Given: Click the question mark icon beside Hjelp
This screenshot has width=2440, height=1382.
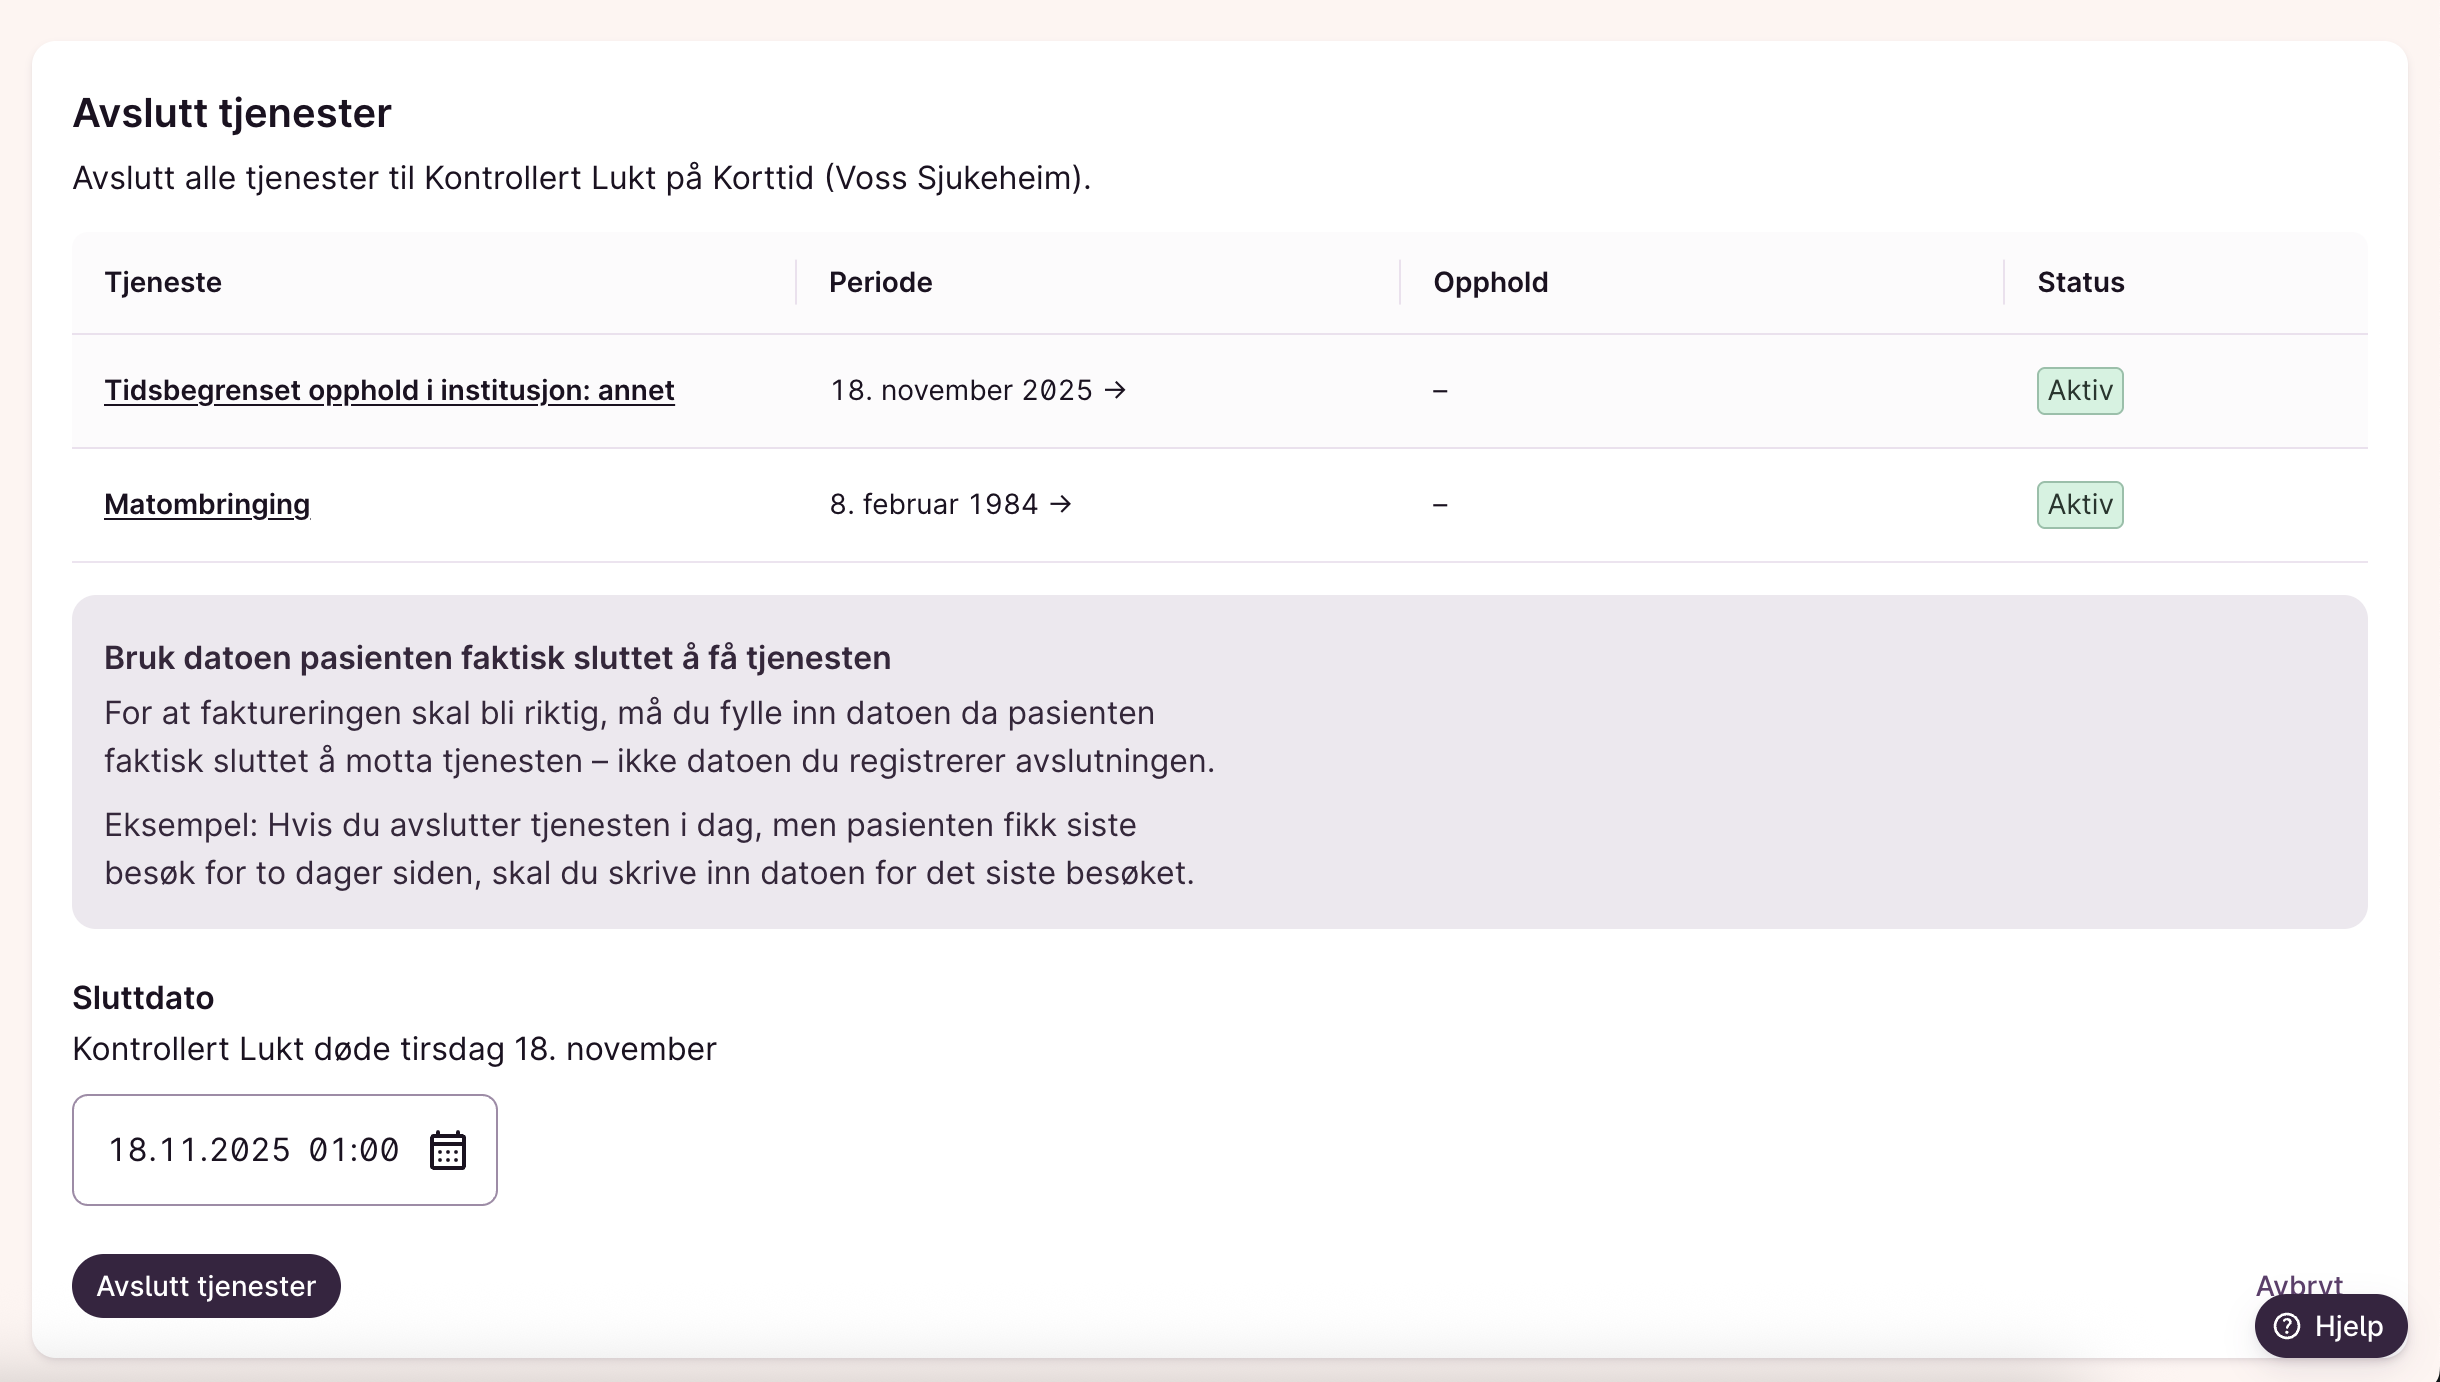Looking at the screenshot, I should tap(2287, 1326).
